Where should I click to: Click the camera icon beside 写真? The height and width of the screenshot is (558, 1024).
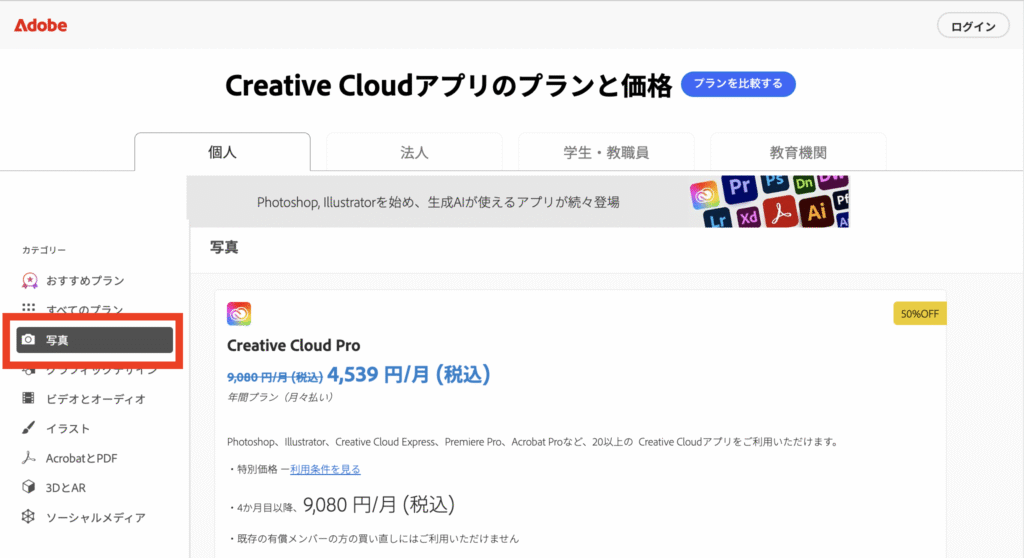29,340
